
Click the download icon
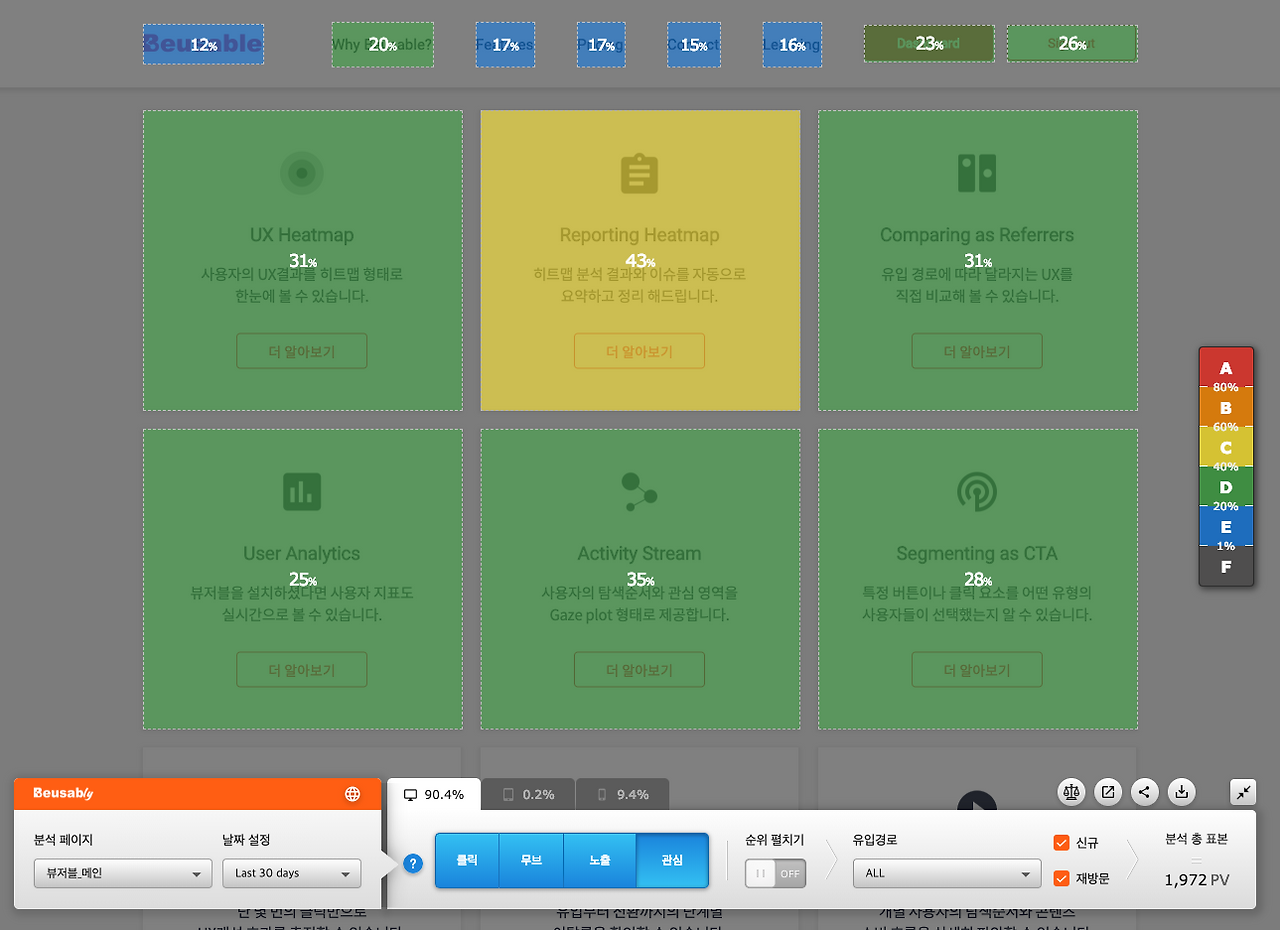tap(1182, 792)
